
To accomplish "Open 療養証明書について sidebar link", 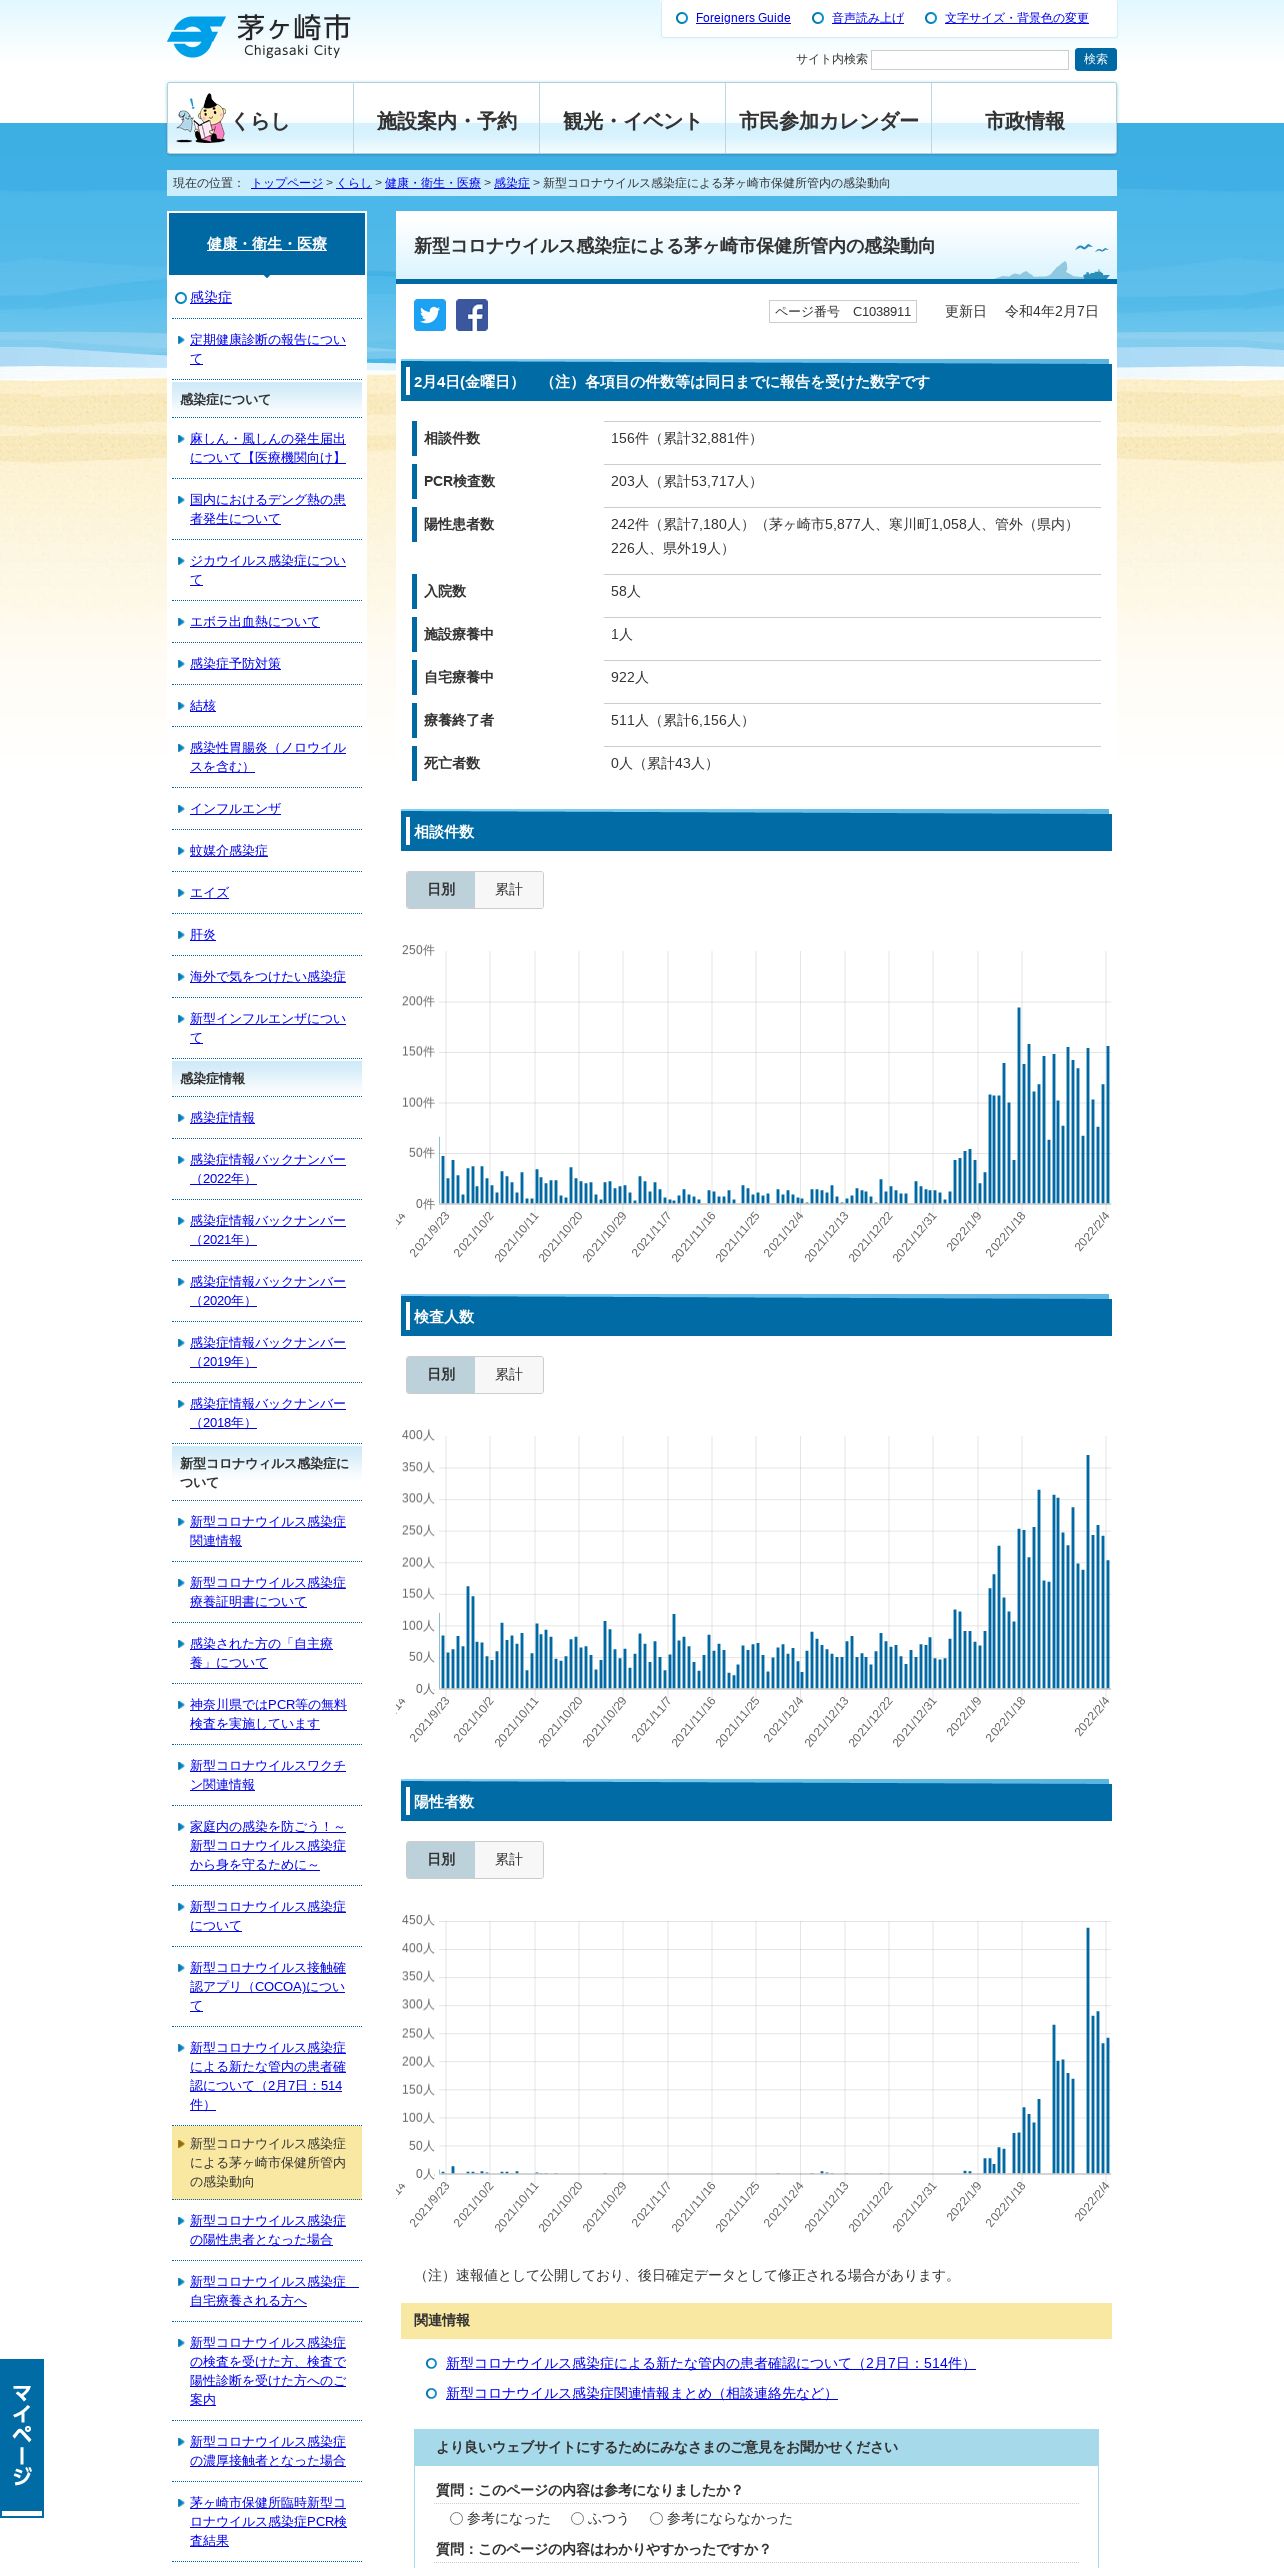I will (267, 1592).
